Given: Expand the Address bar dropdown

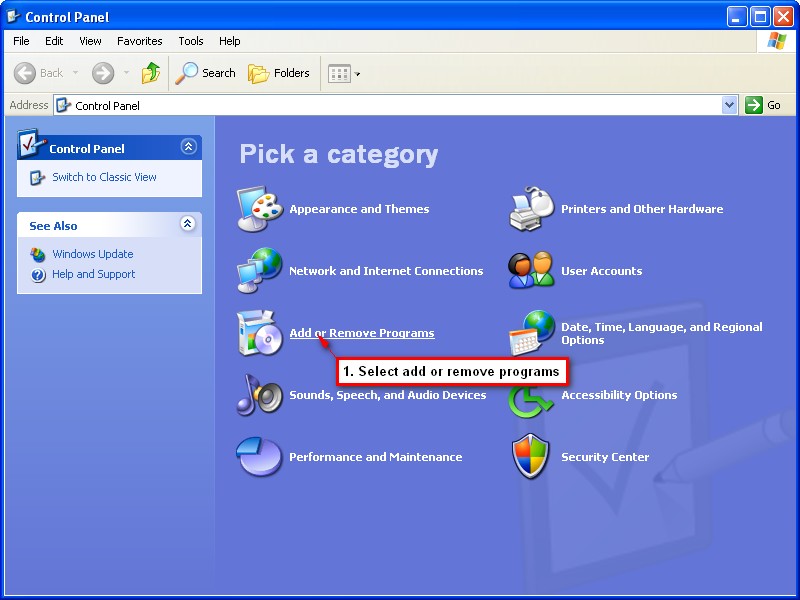Looking at the screenshot, I should [730, 105].
